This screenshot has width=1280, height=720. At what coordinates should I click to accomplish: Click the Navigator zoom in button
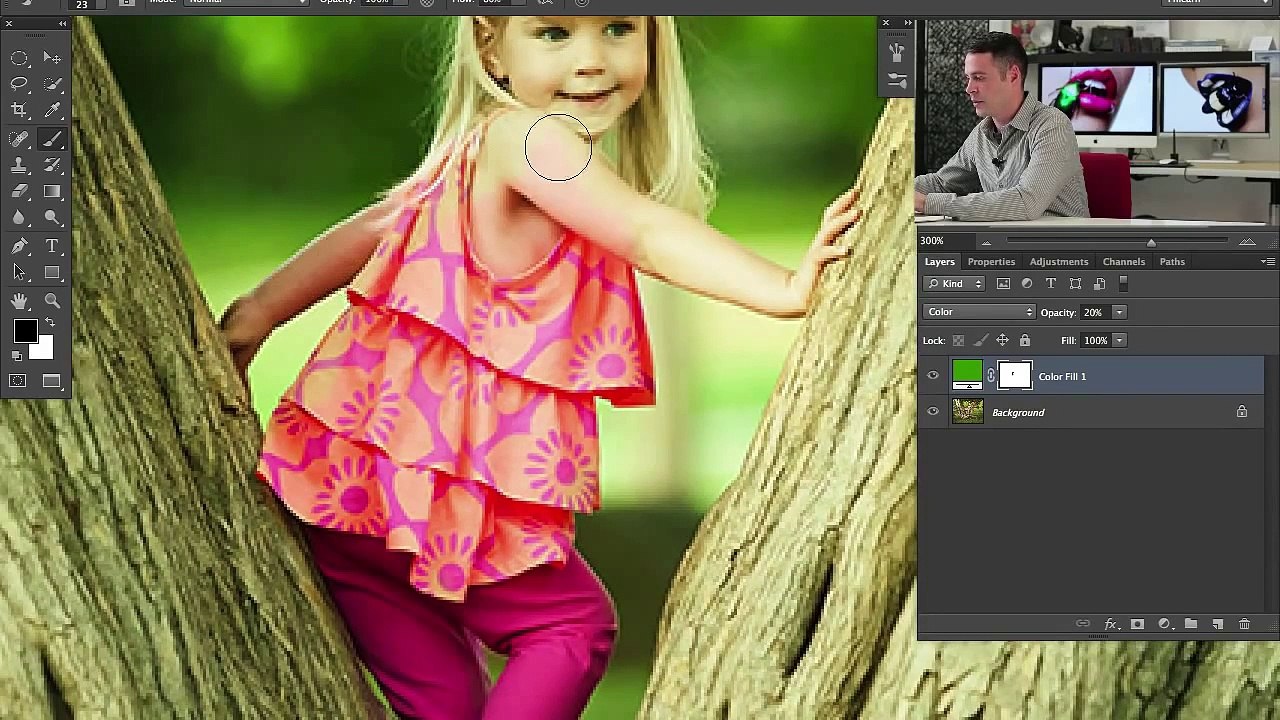[x=1247, y=242]
